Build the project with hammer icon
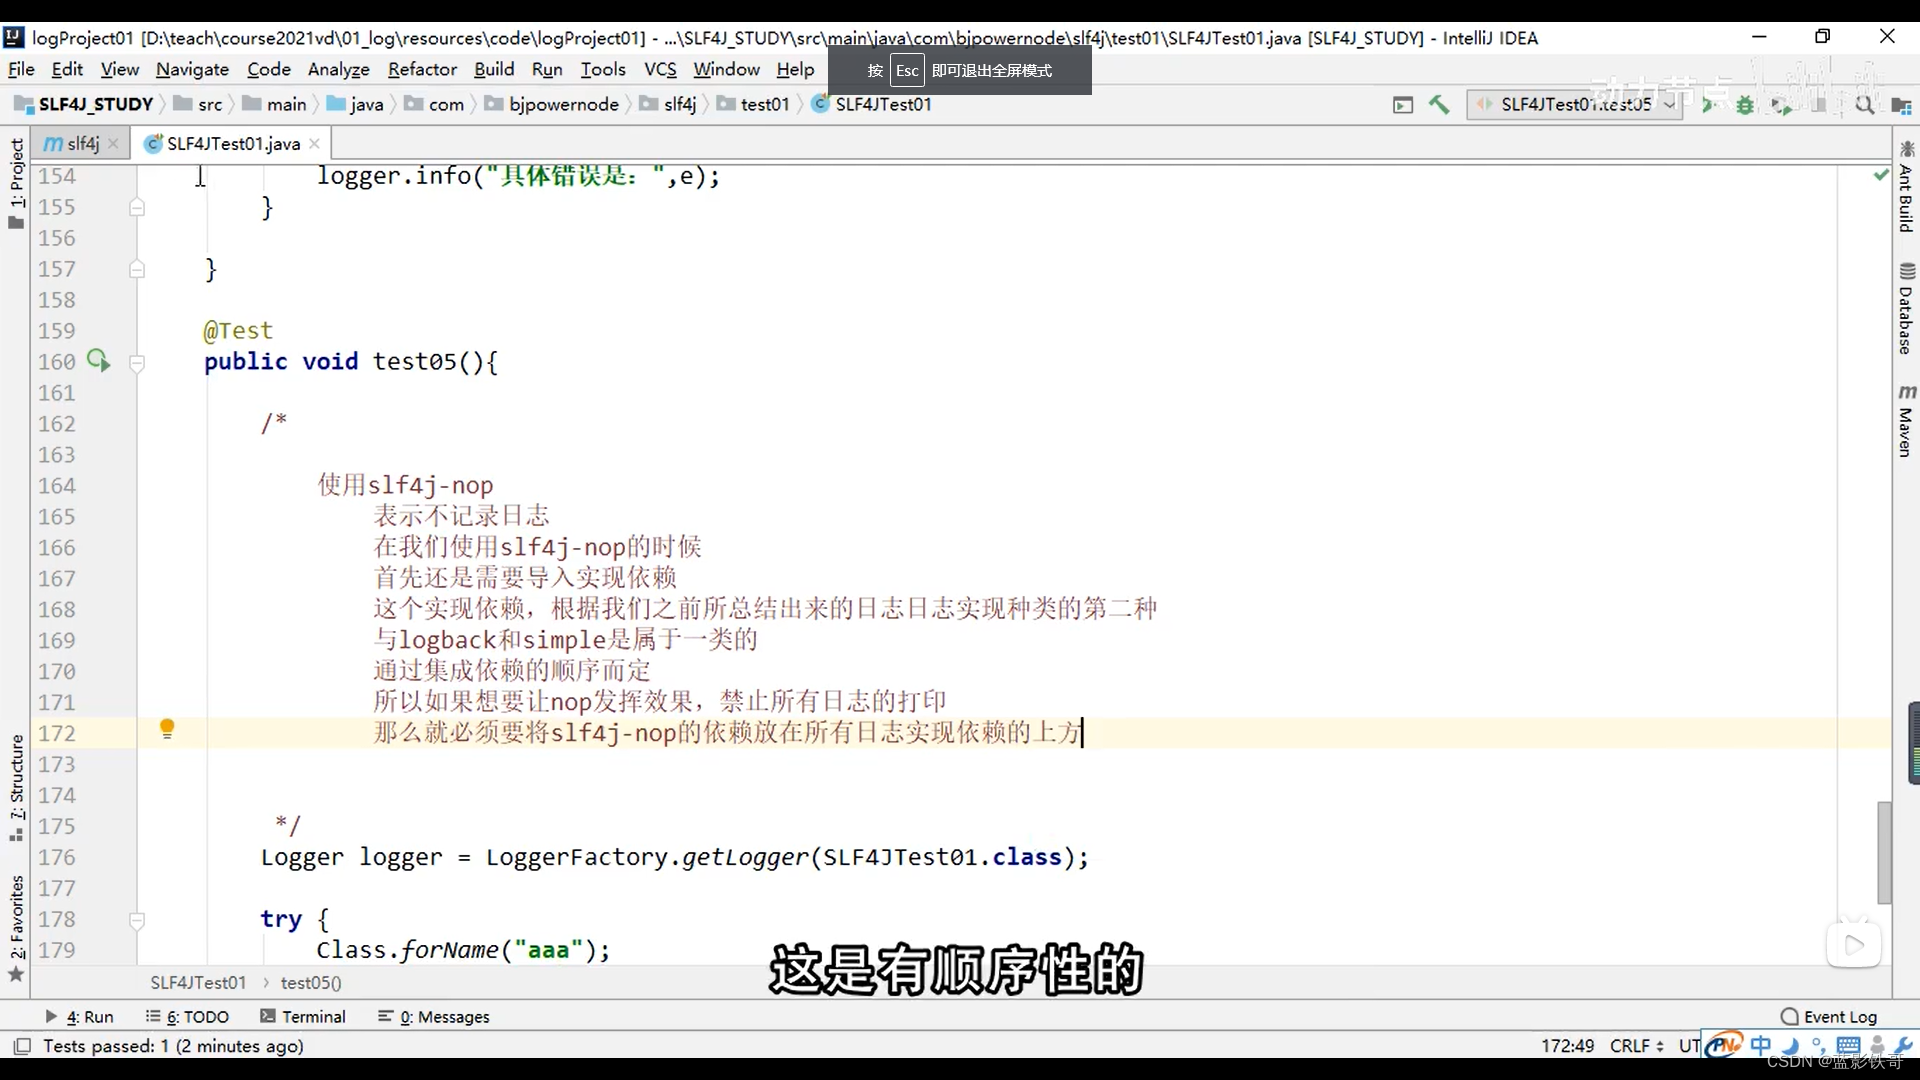 [x=1439, y=104]
